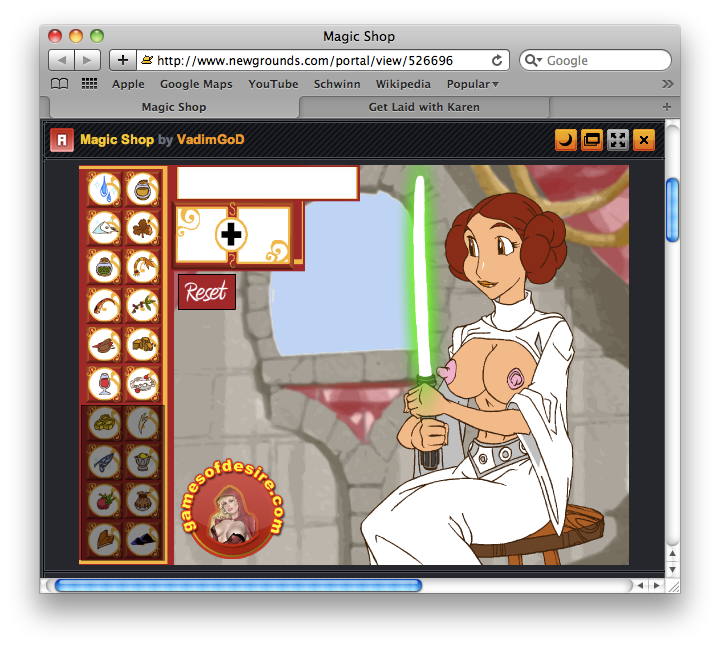The image size is (720, 648).
Task: Click the locked stone goblet ingredient
Action: pos(142,462)
